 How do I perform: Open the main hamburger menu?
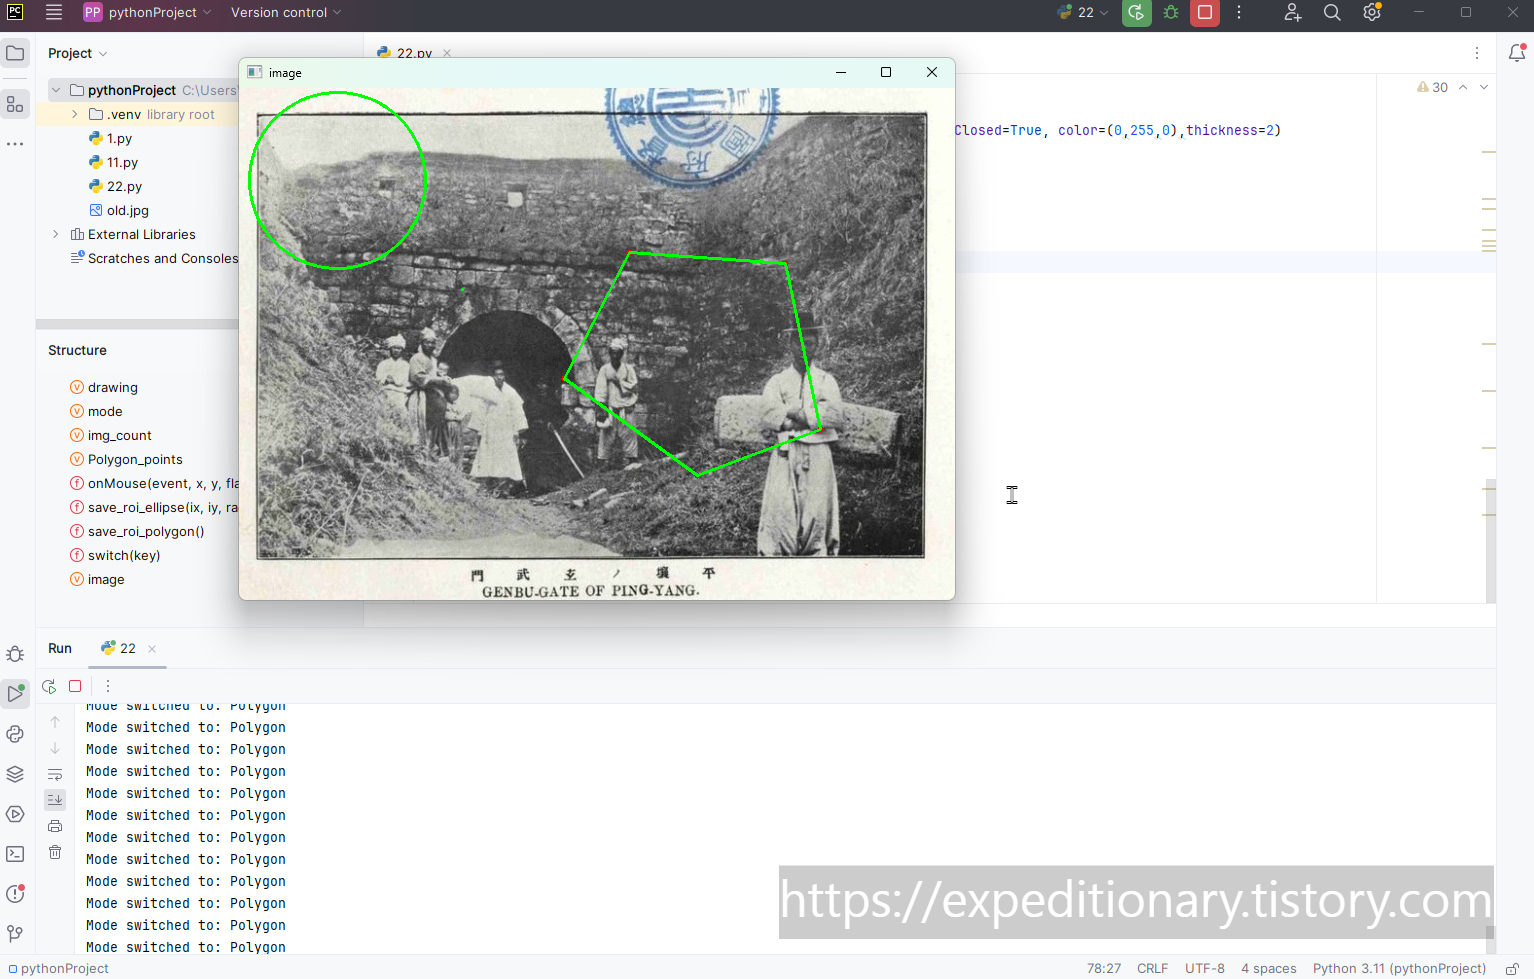(x=54, y=13)
